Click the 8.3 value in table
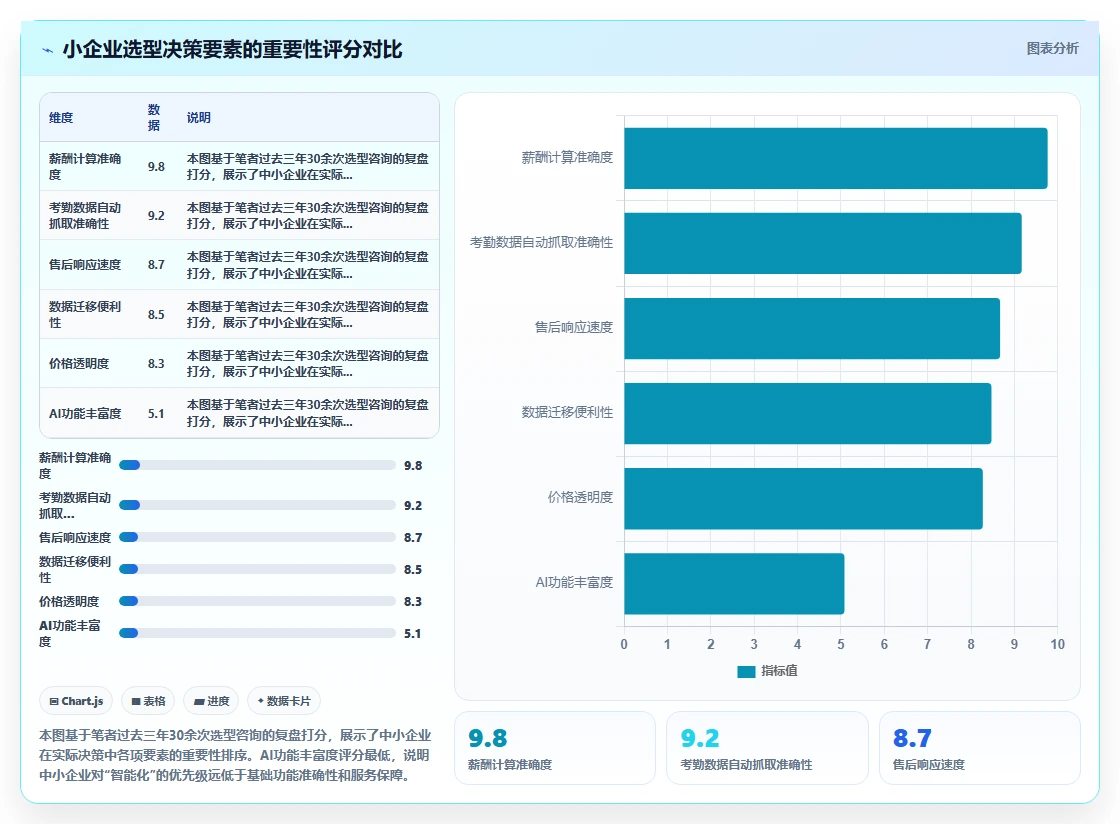The width and height of the screenshot is (1120, 824). (156, 364)
